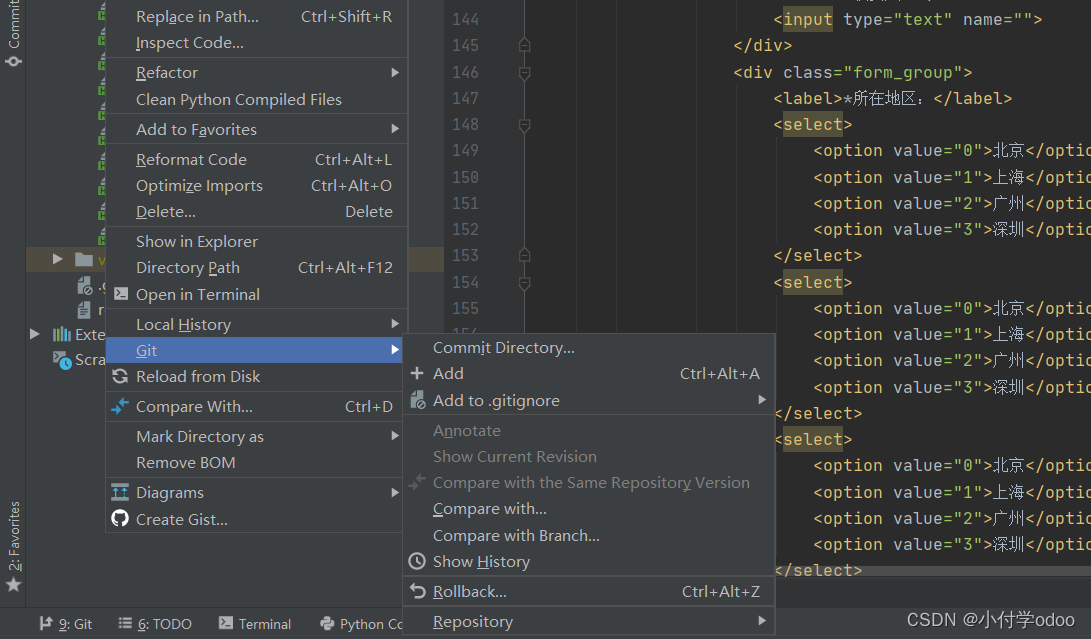Click the undo arrow icon beside Rollback
1091x639 pixels.
[x=417, y=591]
